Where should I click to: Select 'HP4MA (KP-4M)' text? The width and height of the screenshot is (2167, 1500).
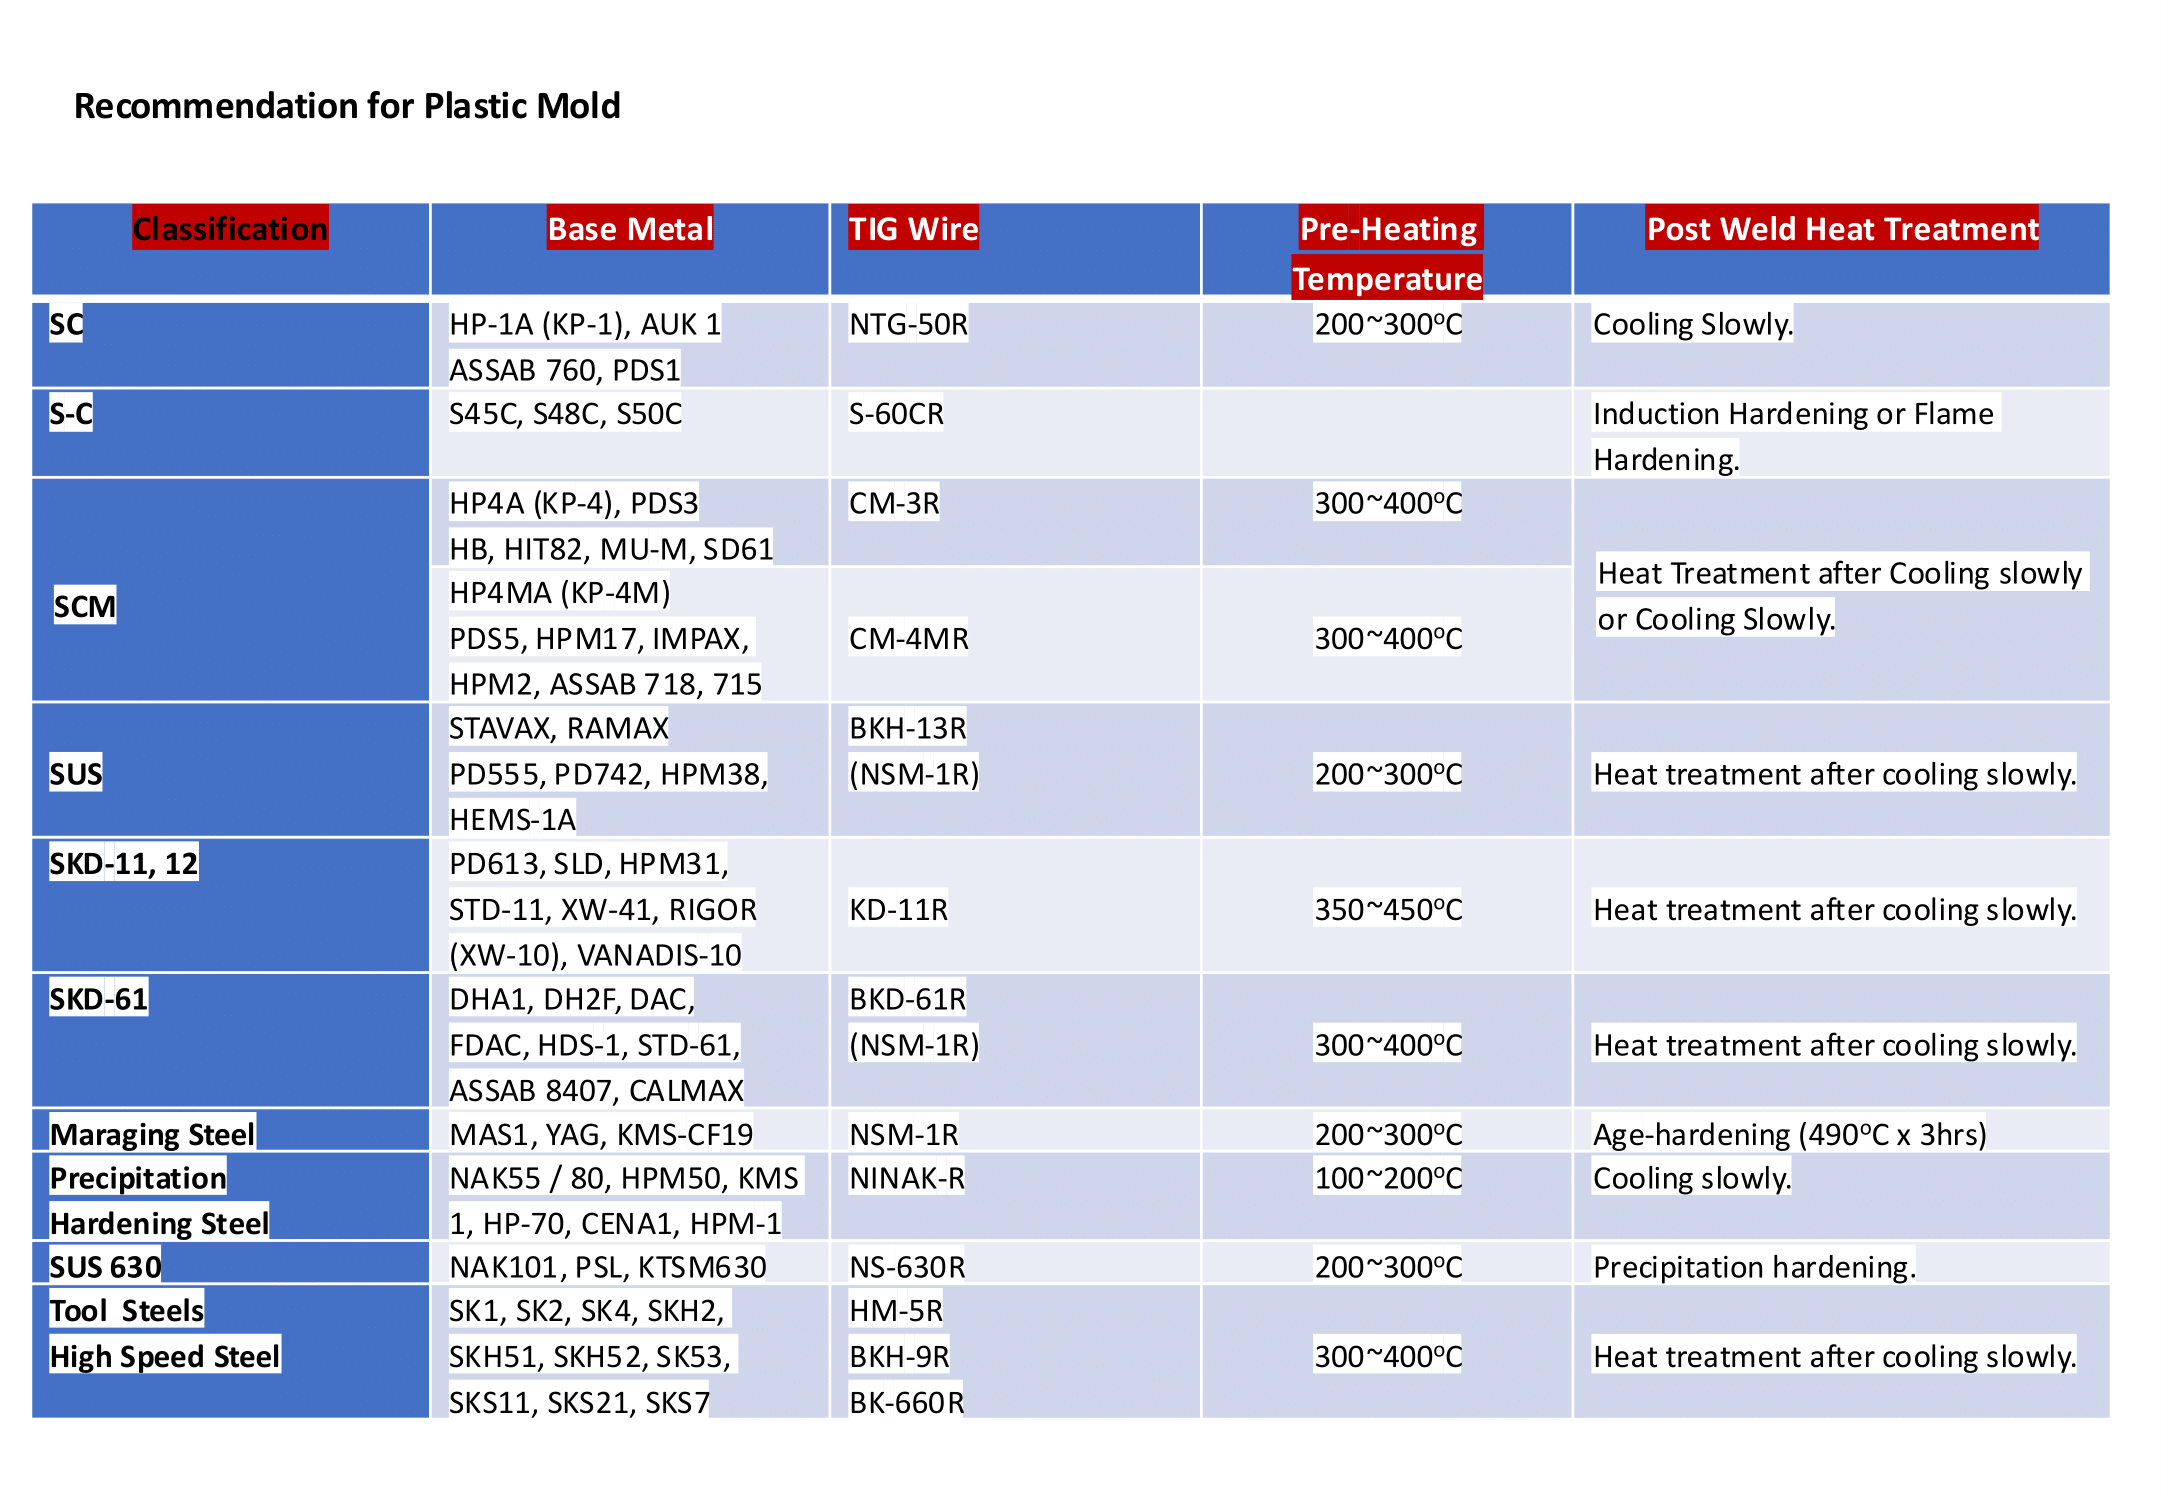point(560,593)
